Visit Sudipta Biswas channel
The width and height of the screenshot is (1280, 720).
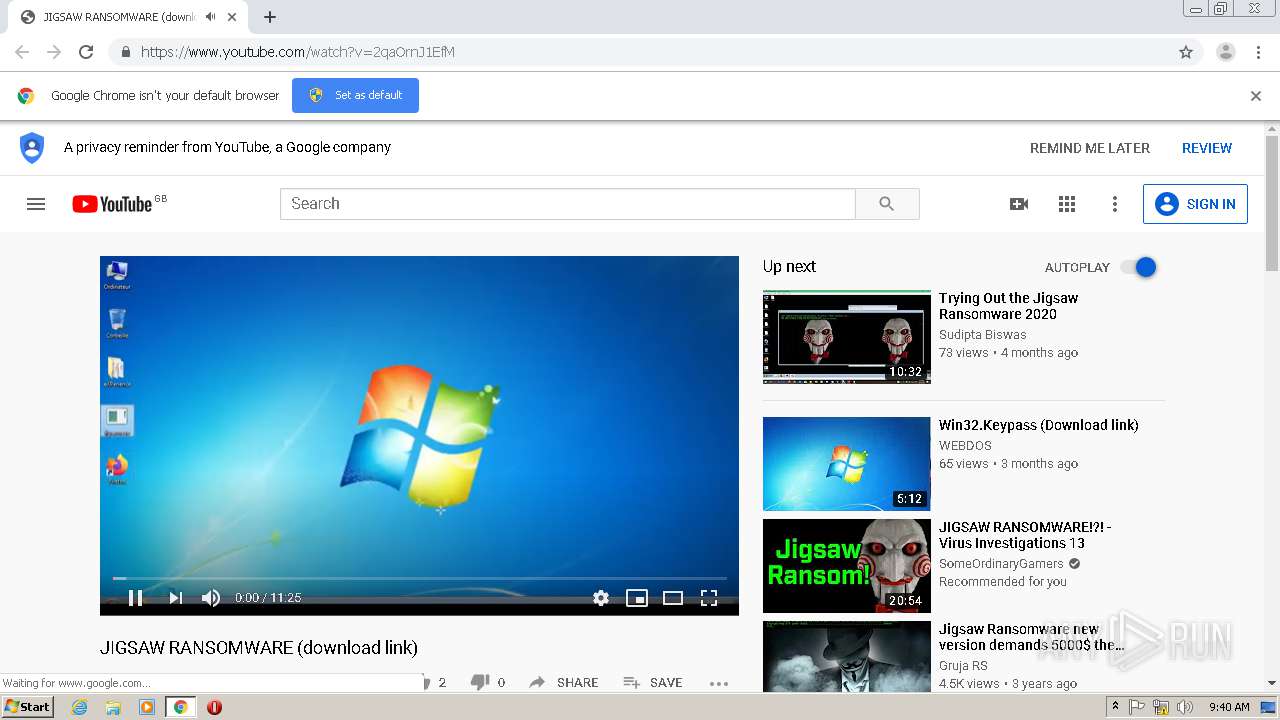tap(983, 335)
